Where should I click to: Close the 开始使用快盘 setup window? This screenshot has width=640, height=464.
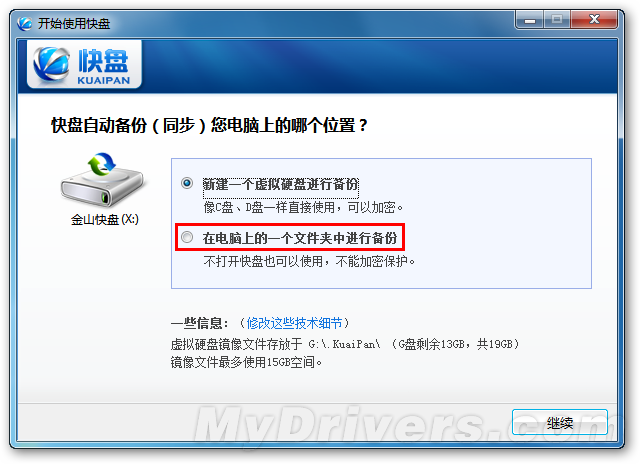pos(594,20)
